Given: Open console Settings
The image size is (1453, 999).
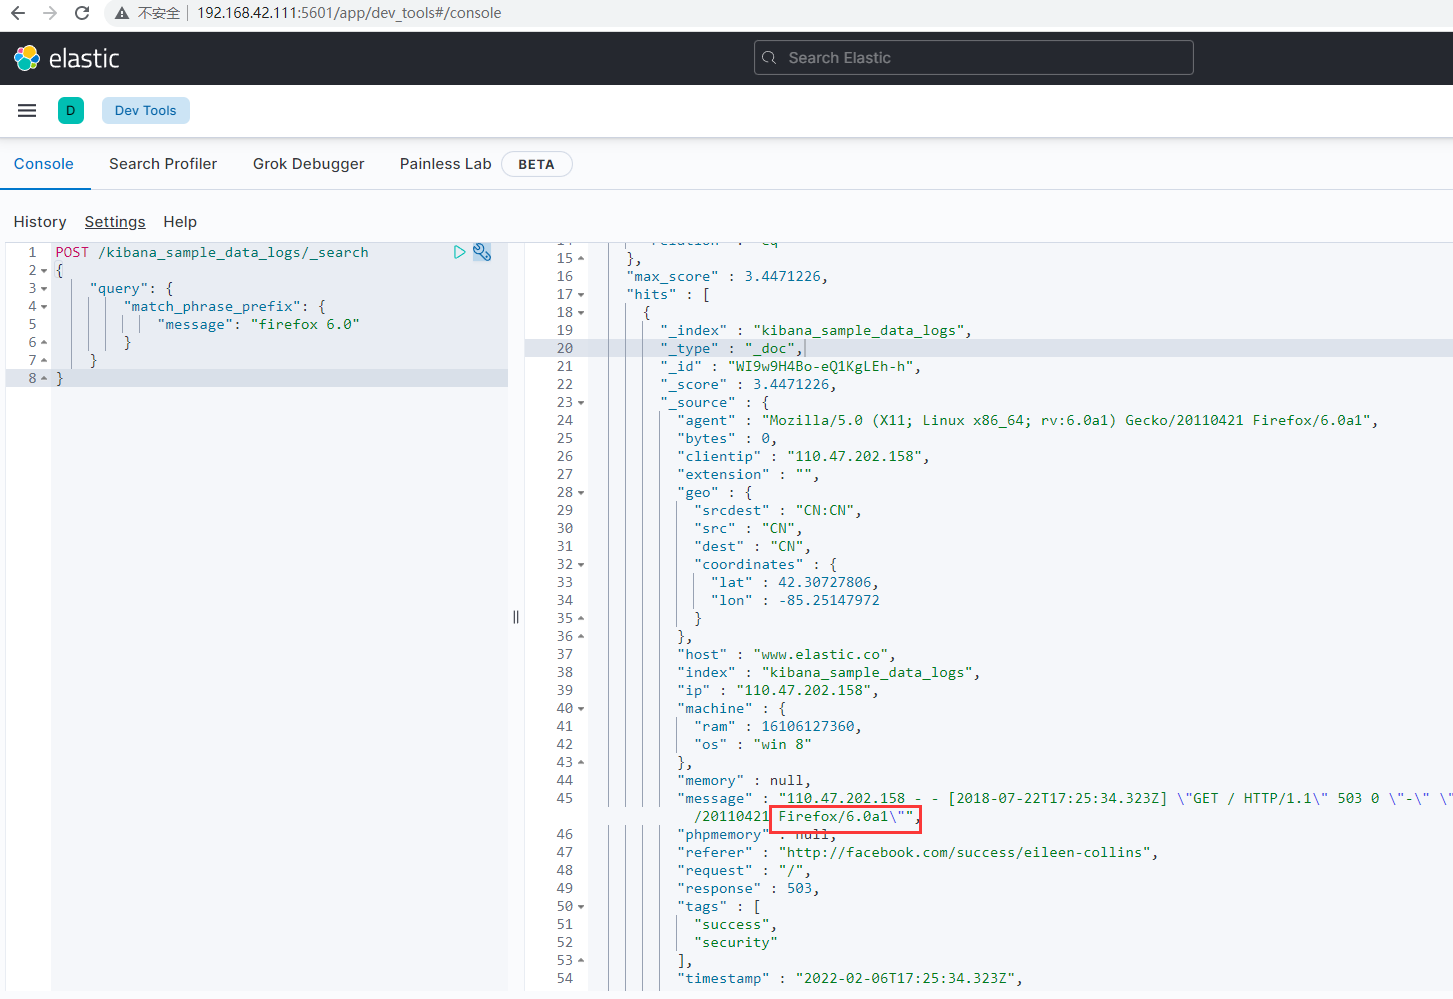Looking at the screenshot, I should [x=115, y=222].
